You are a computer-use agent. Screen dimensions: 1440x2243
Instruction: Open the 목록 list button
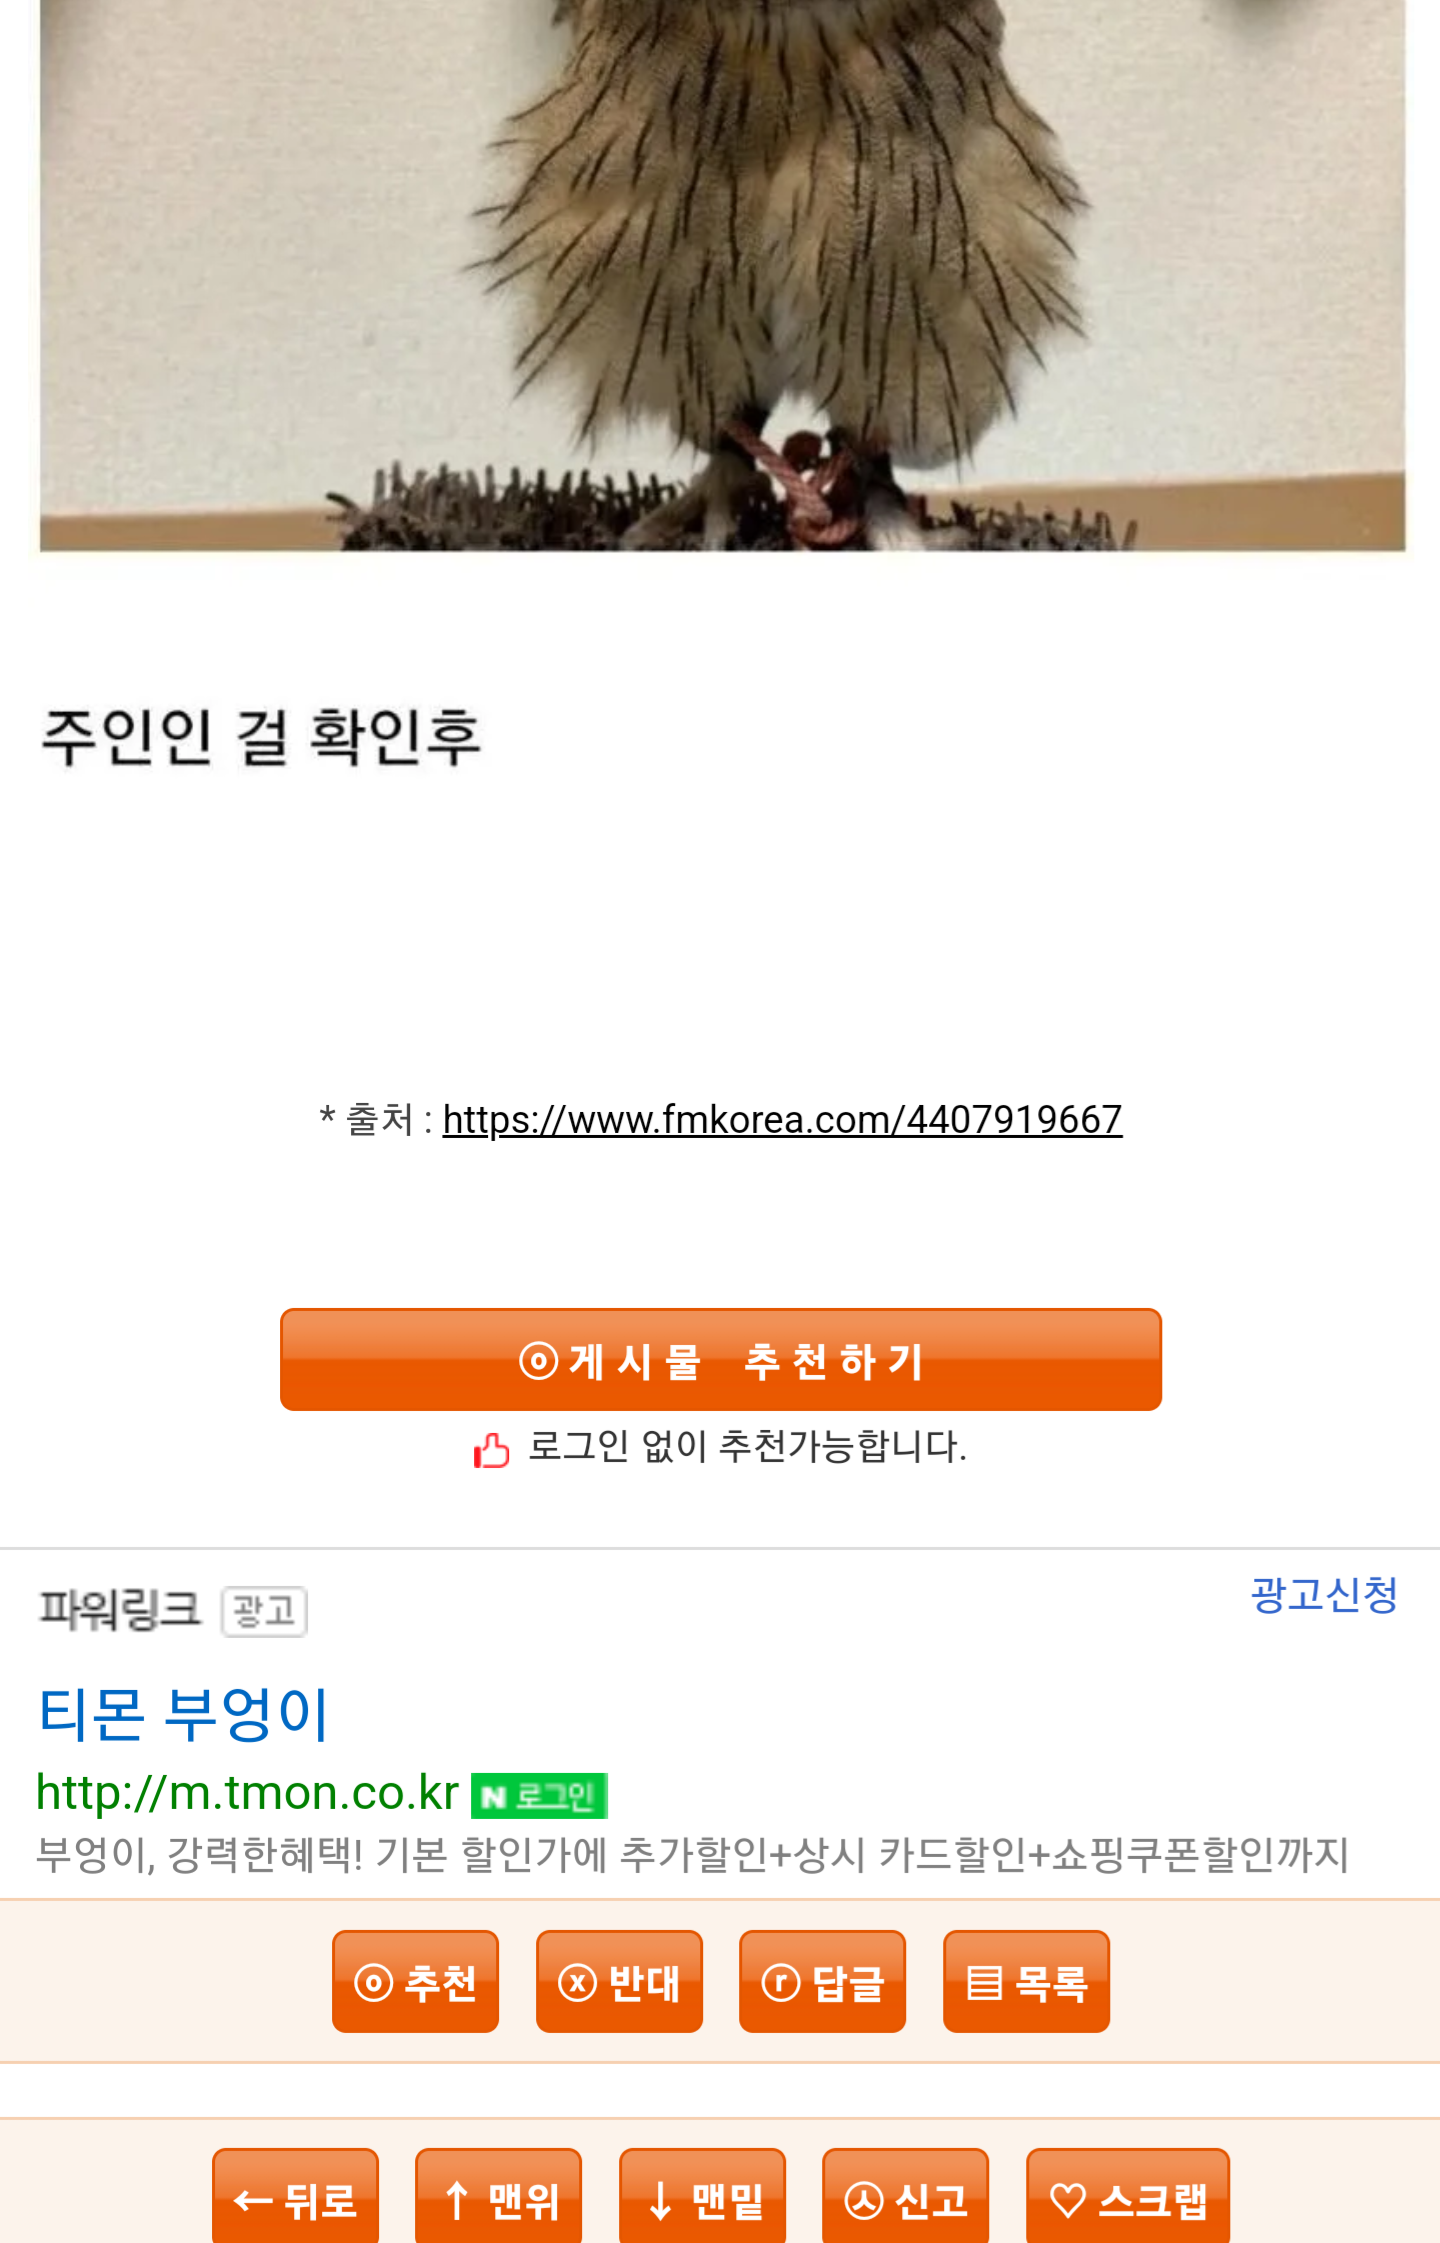[1026, 1981]
